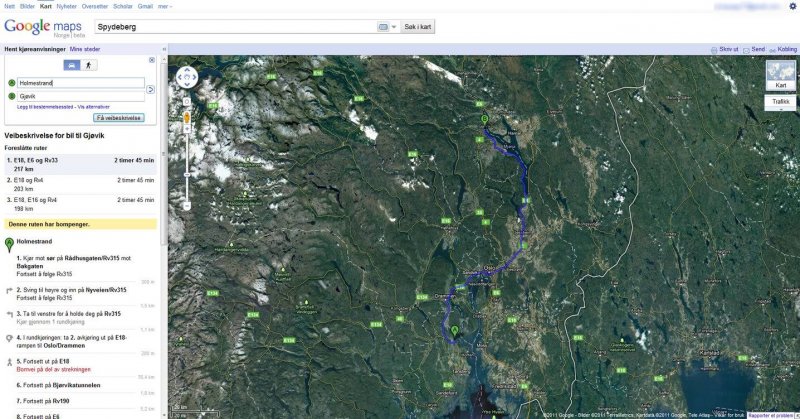Image resolution: width=800 pixels, height=419 pixels.
Task: Click the on-screen keyboard icon in search box
Action: tap(383, 27)
